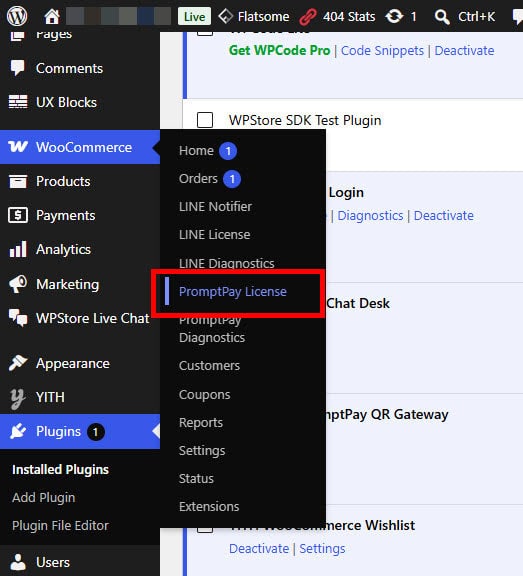Open WooCommerce Settings submenu item
This screenshot has width=523, height=576.
coord(202,450)
